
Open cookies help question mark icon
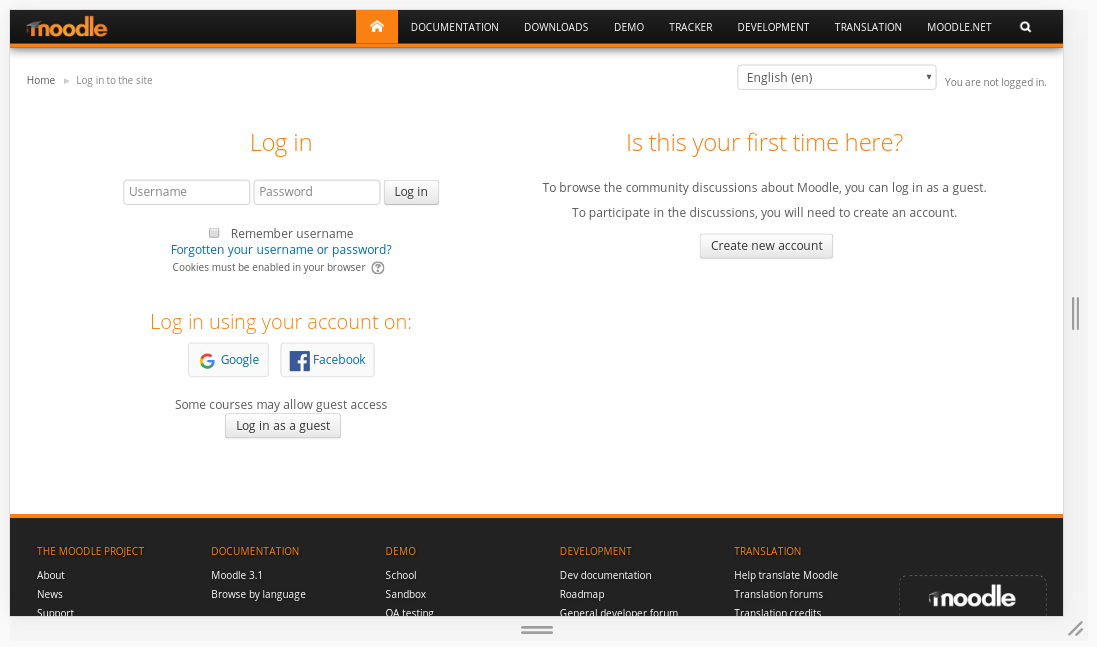tap(378, 268)
